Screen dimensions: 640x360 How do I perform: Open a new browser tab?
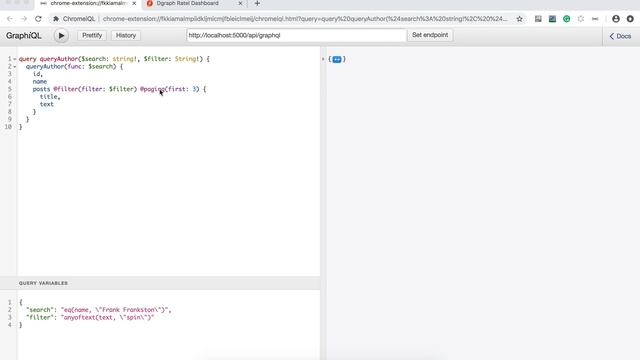257,4
